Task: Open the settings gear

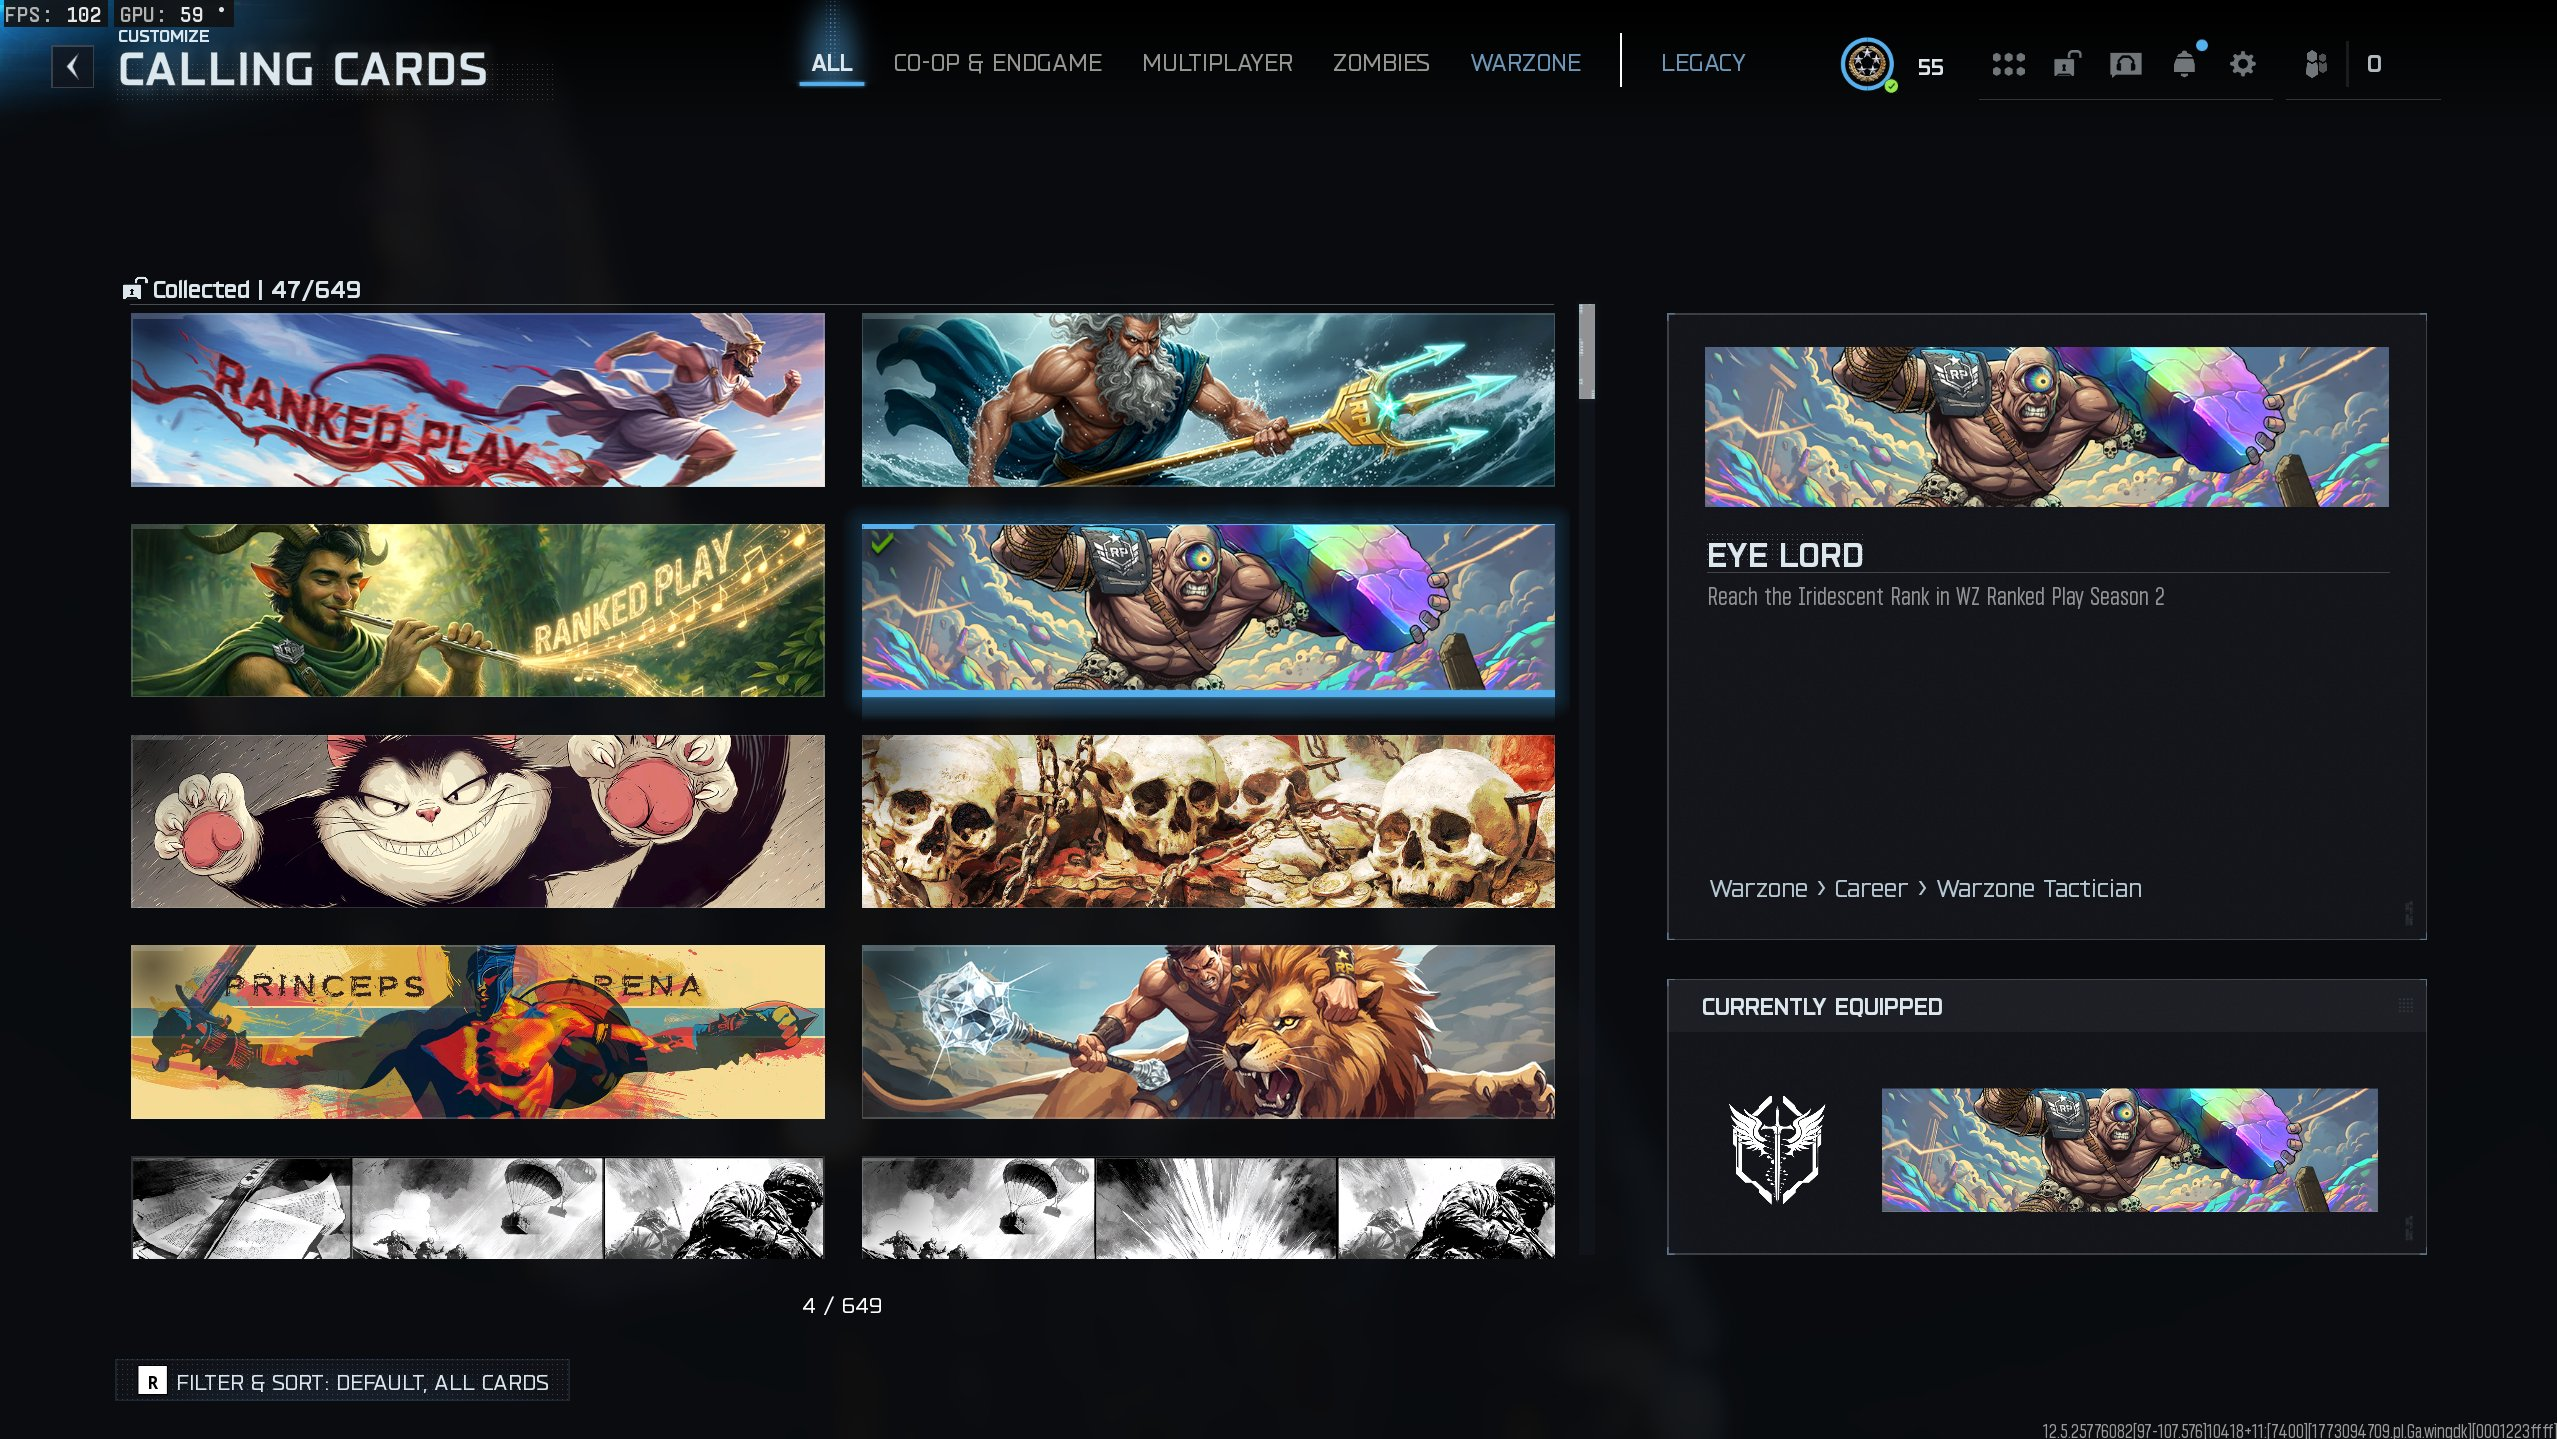Action: (x=2243, y=65)
